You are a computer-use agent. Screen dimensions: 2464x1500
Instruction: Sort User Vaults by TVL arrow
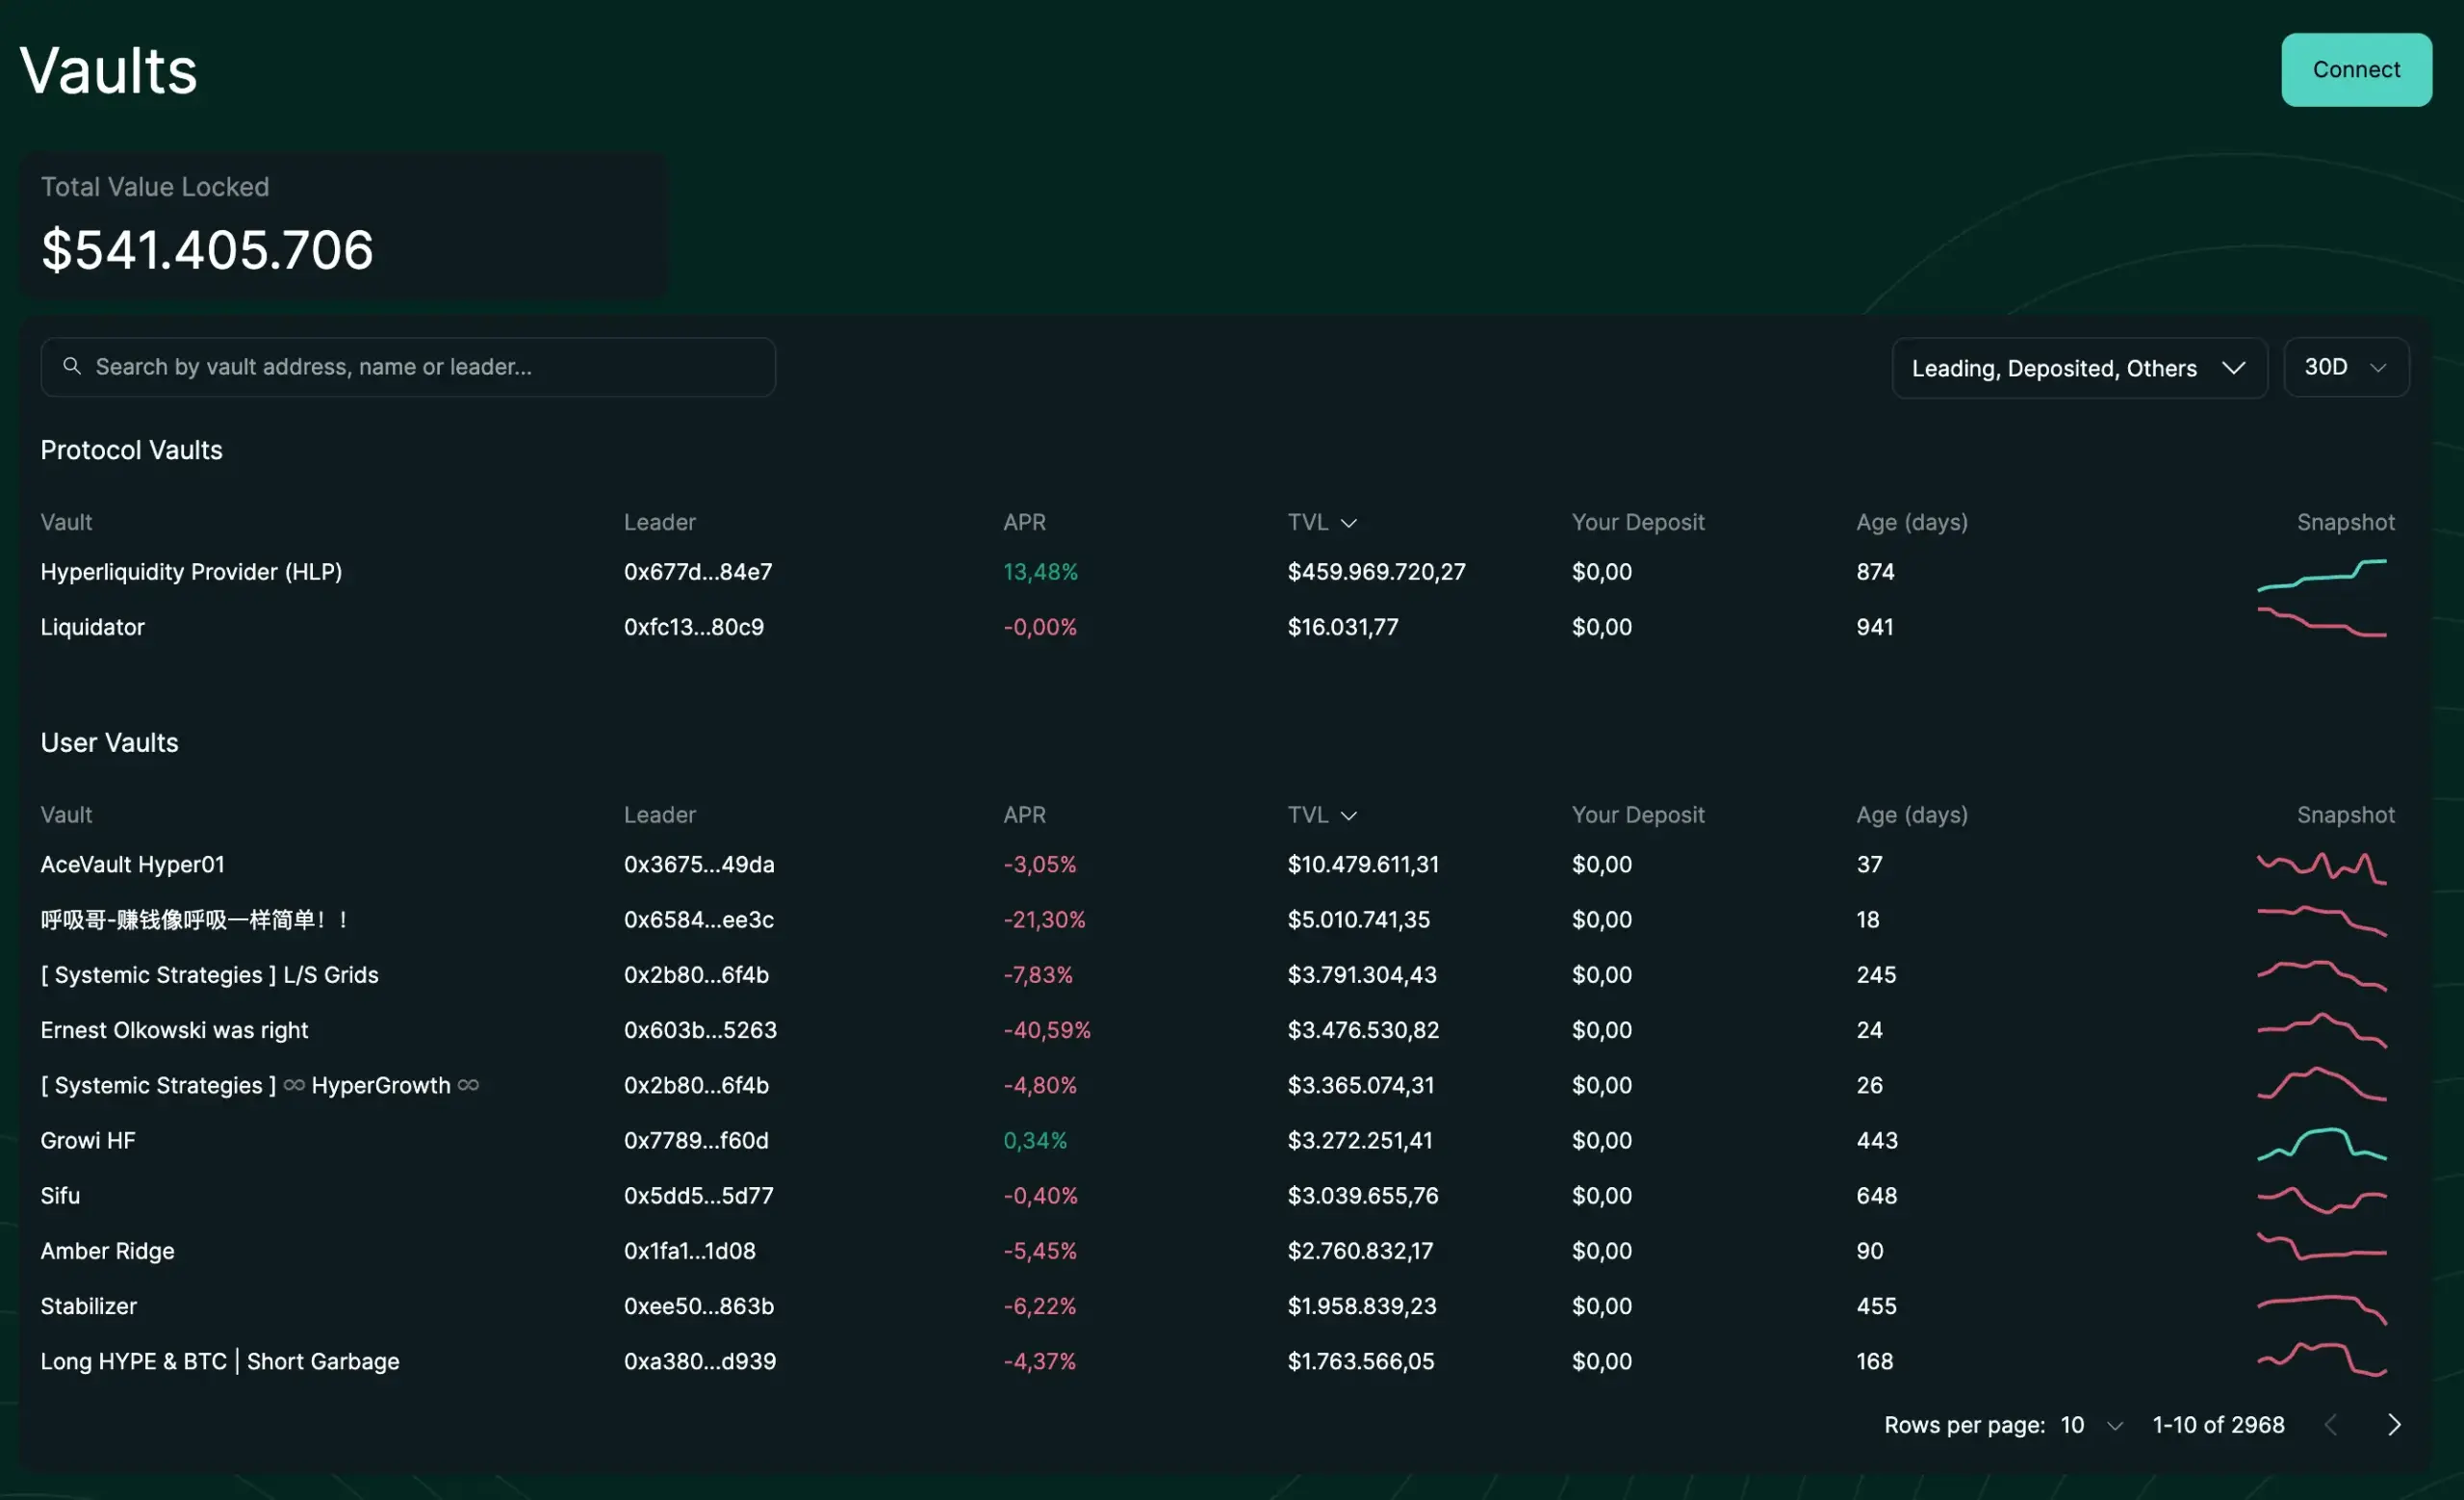tap(1348, 816)
